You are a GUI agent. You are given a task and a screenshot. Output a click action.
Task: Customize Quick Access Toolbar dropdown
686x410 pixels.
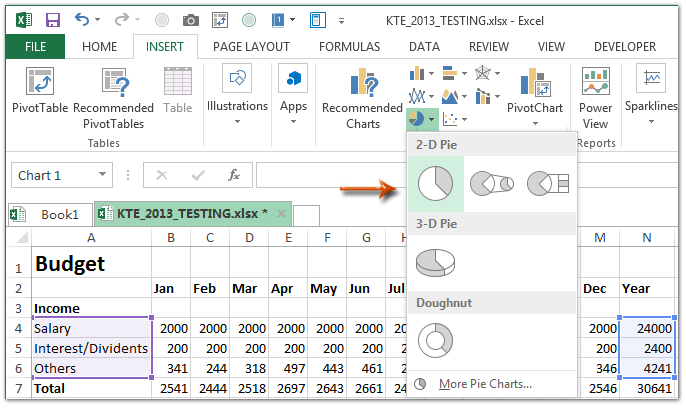click(341, 21)
